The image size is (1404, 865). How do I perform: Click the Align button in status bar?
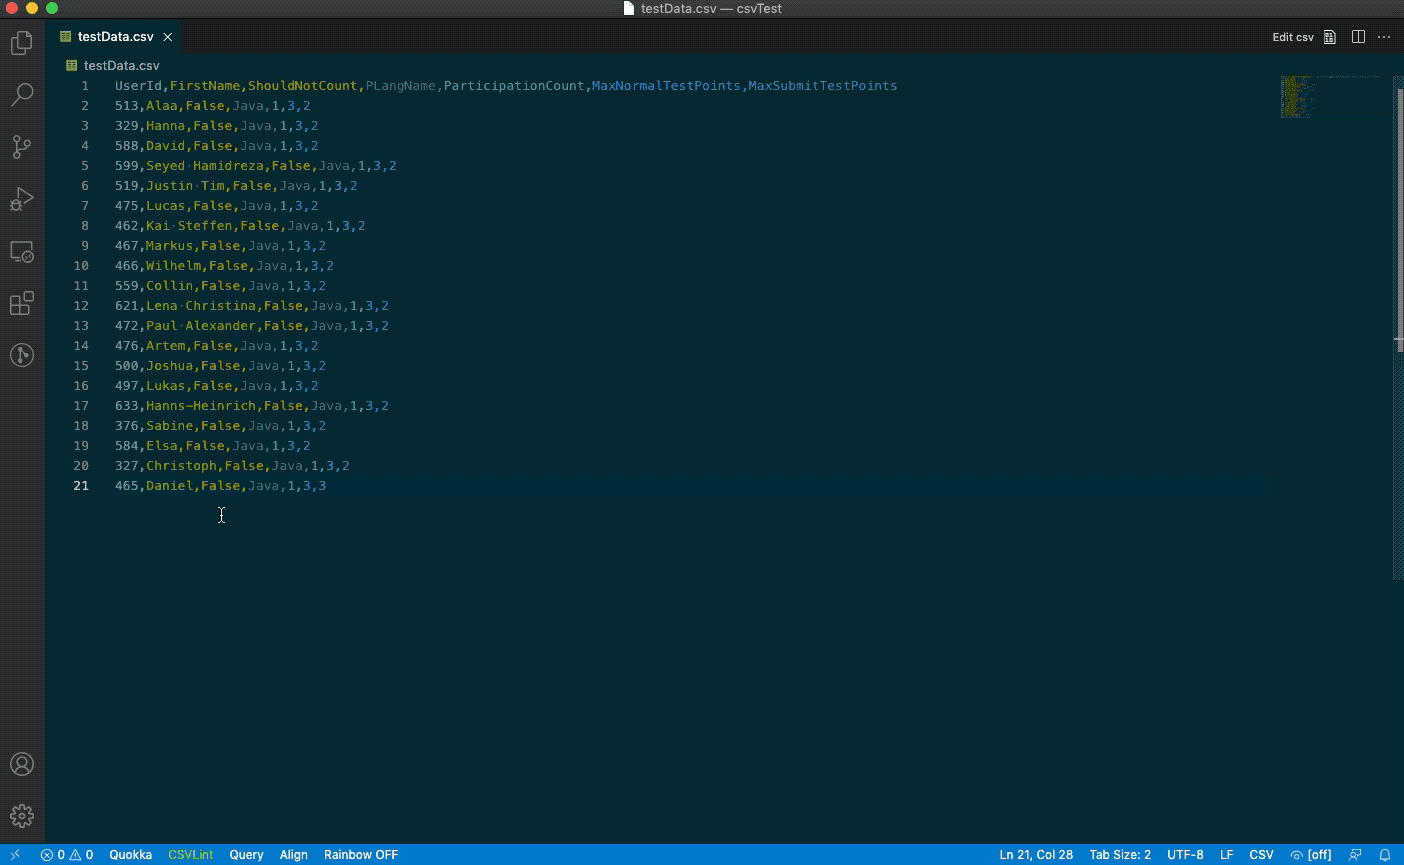(x=294, y=855)
